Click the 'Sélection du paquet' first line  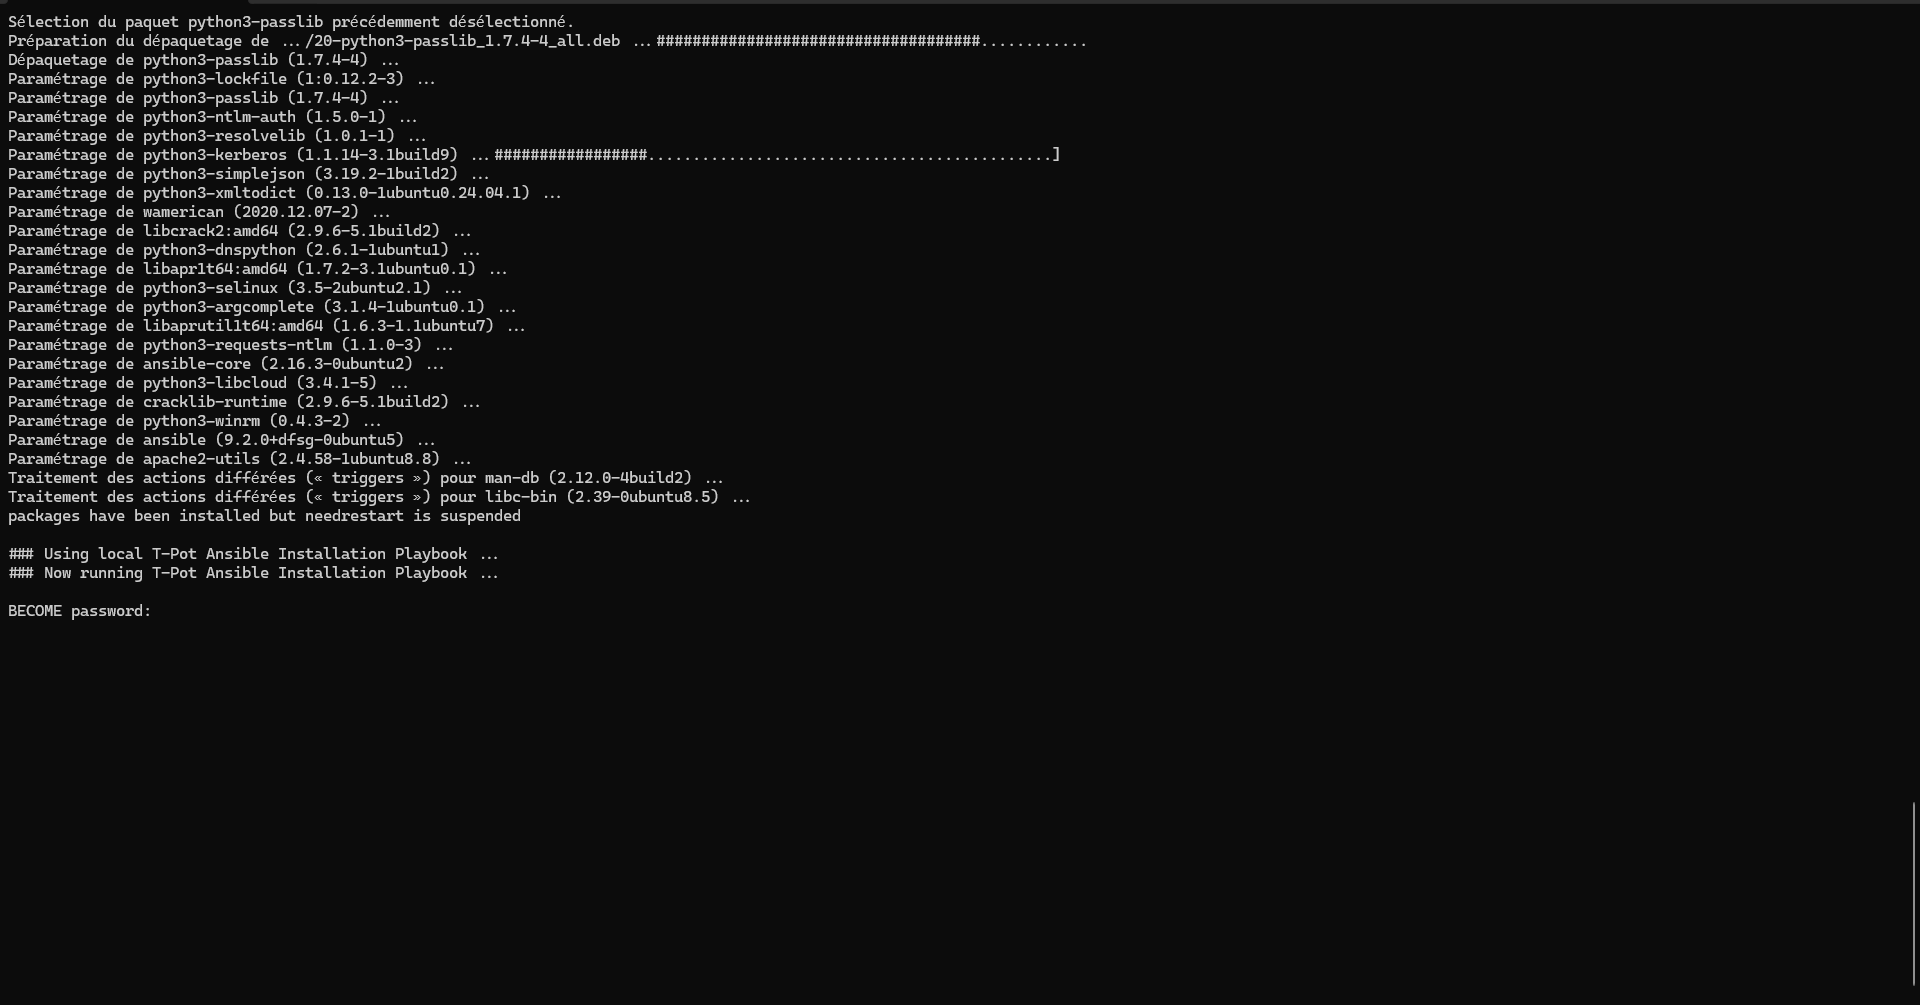tap(290, 21)
